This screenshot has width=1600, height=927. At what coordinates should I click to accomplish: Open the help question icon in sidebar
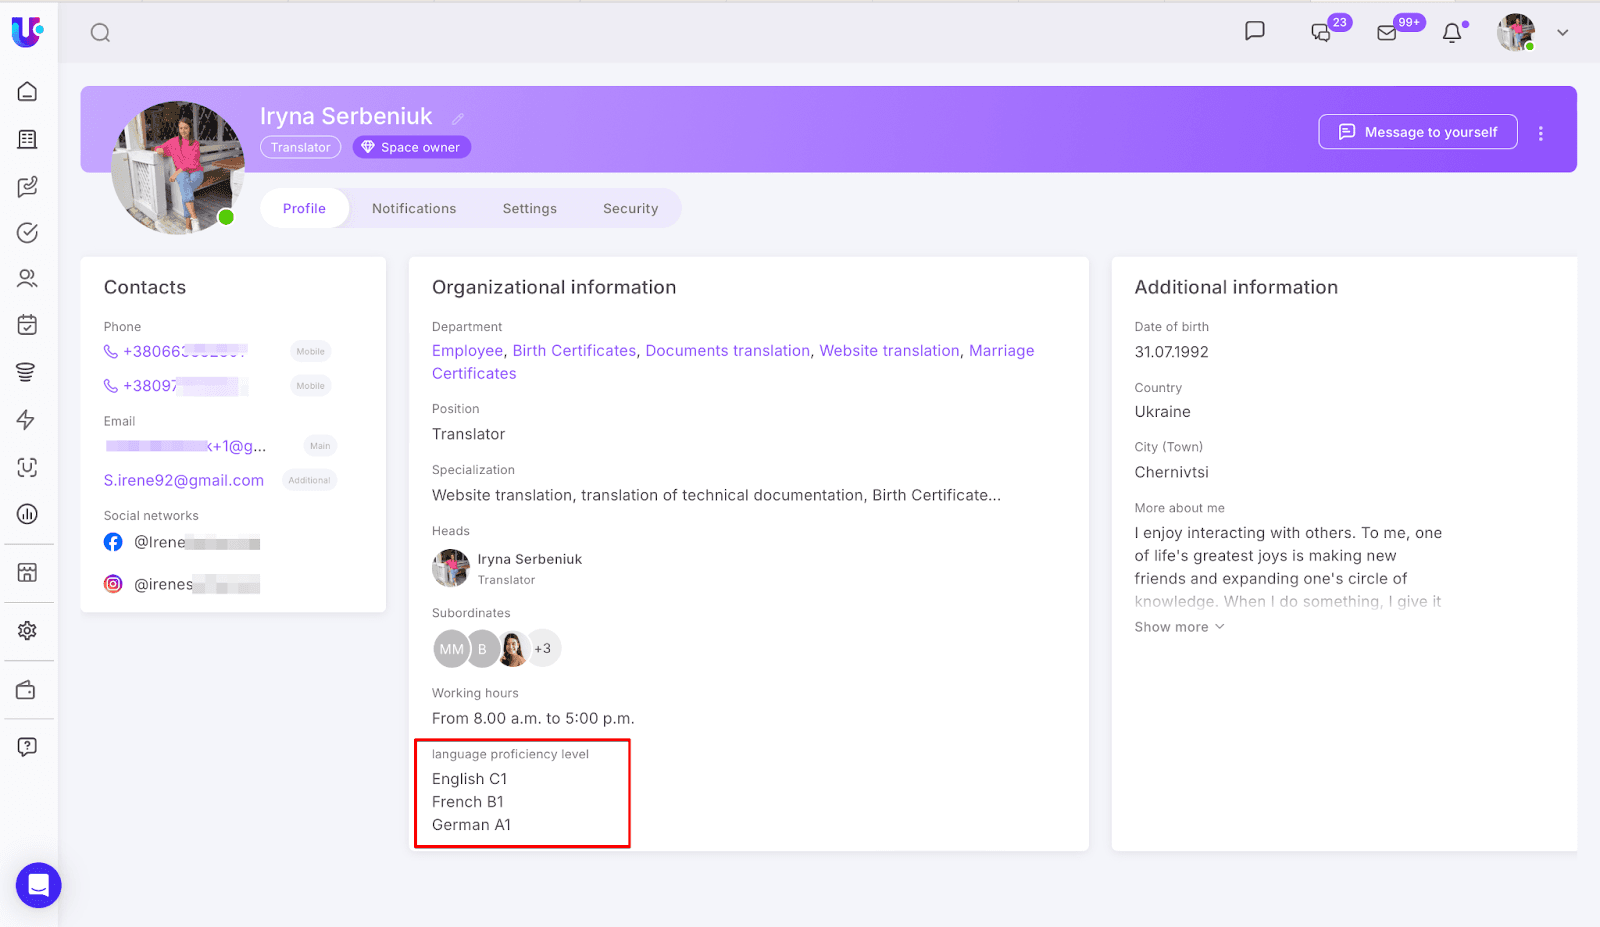27,747
